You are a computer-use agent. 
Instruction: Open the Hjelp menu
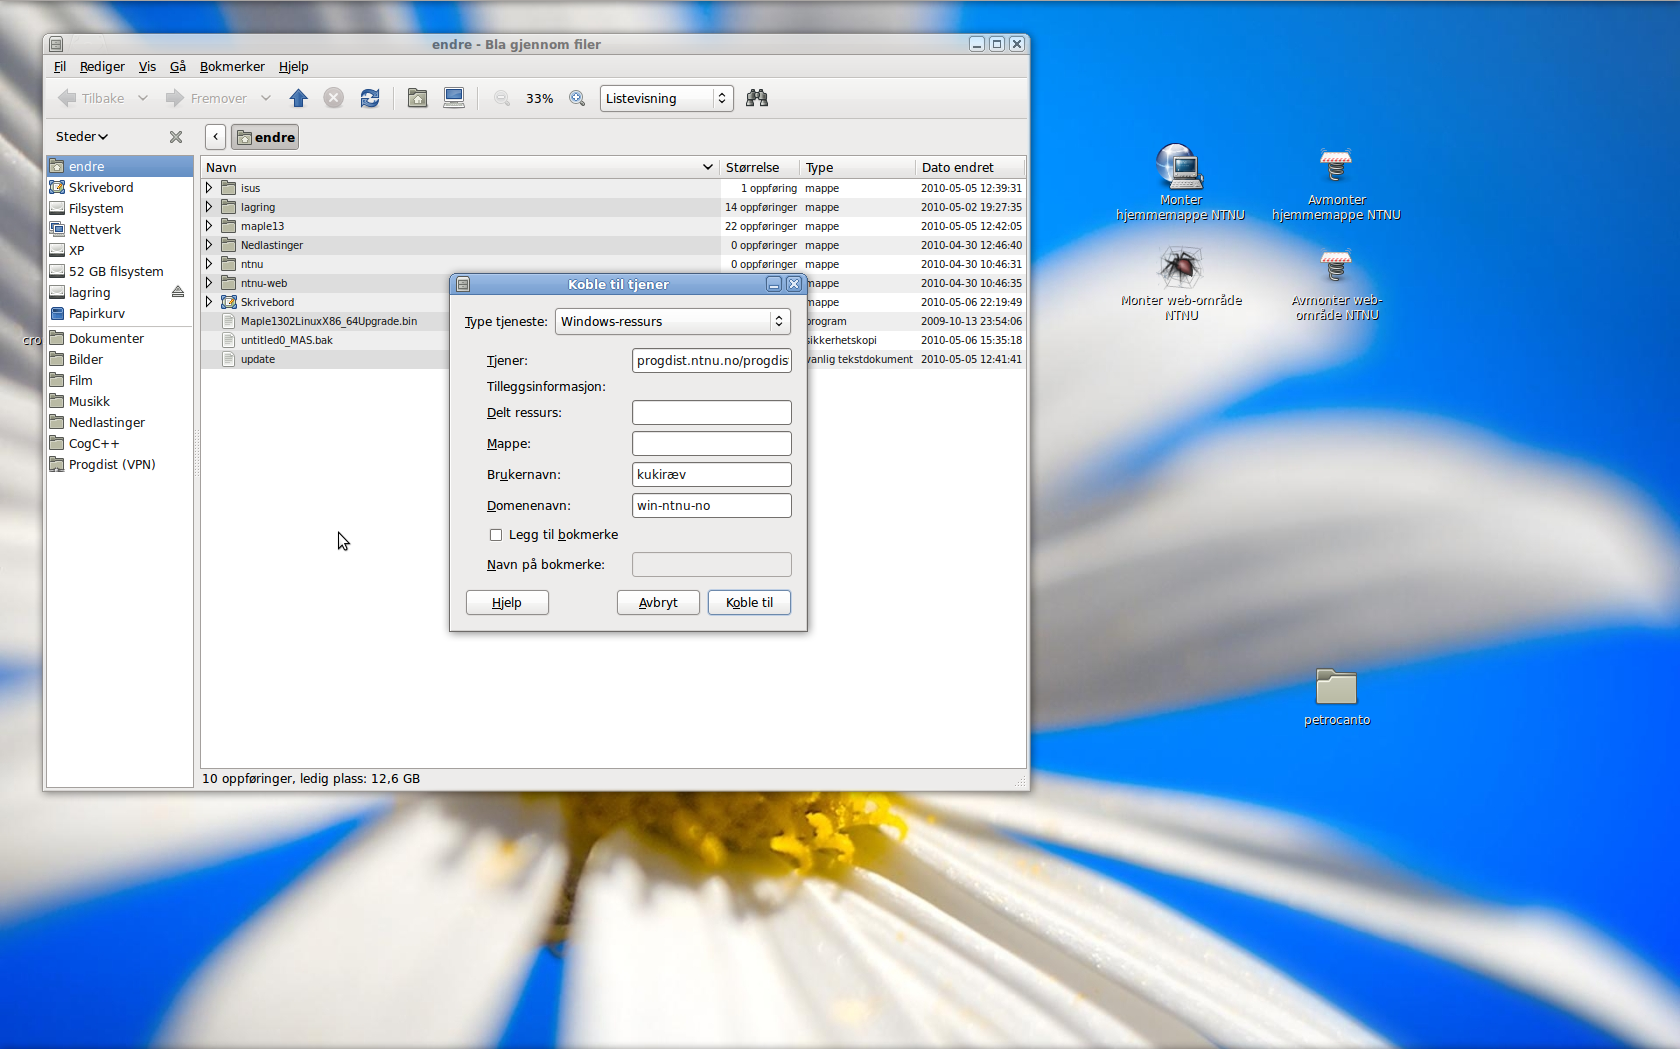[293, 66]
